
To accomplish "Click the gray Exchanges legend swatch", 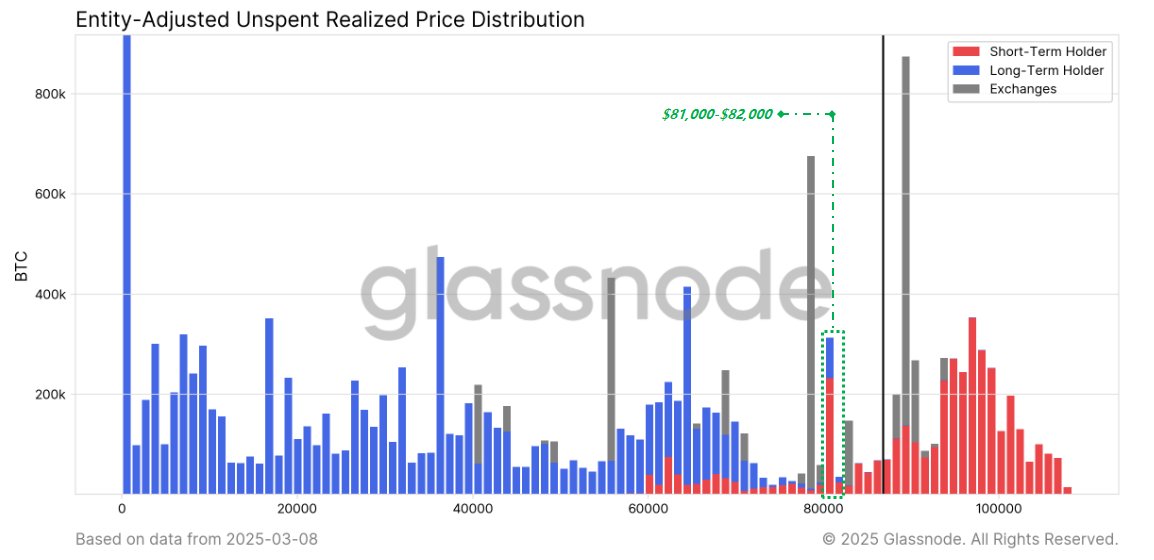I will pos(966,89).
